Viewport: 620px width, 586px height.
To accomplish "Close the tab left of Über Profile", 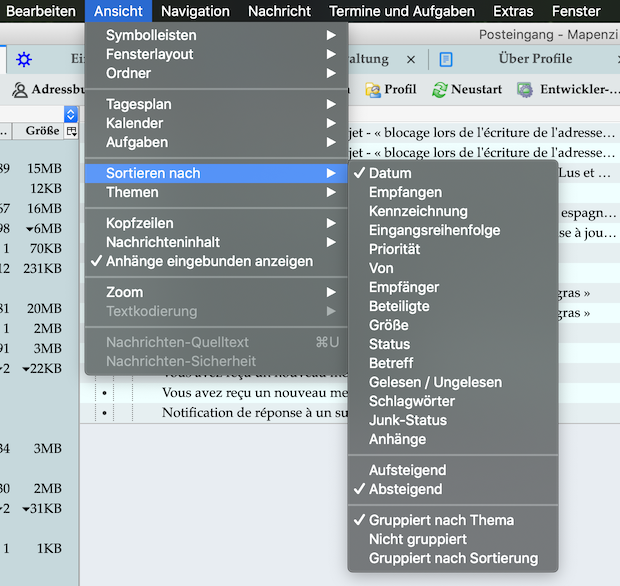I will [411, 60].
